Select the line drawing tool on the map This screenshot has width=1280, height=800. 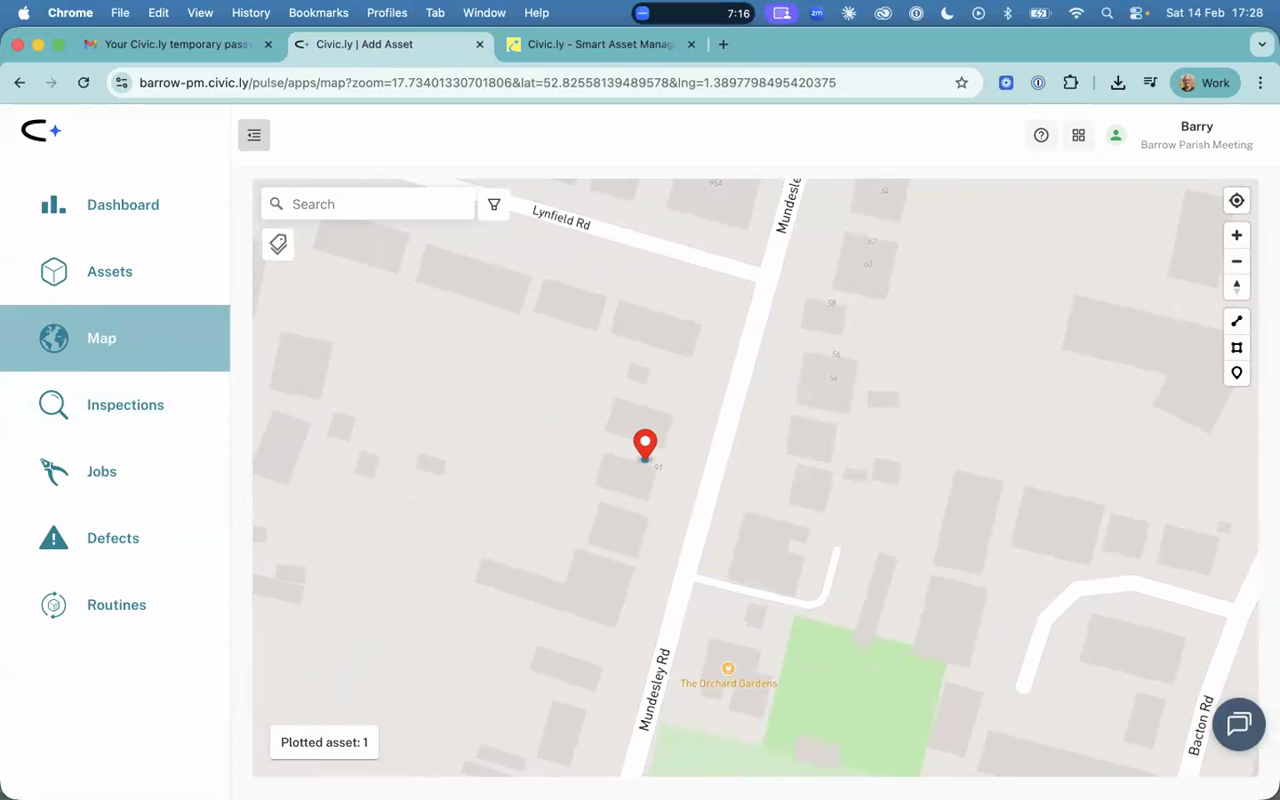tap(1237, 320)
